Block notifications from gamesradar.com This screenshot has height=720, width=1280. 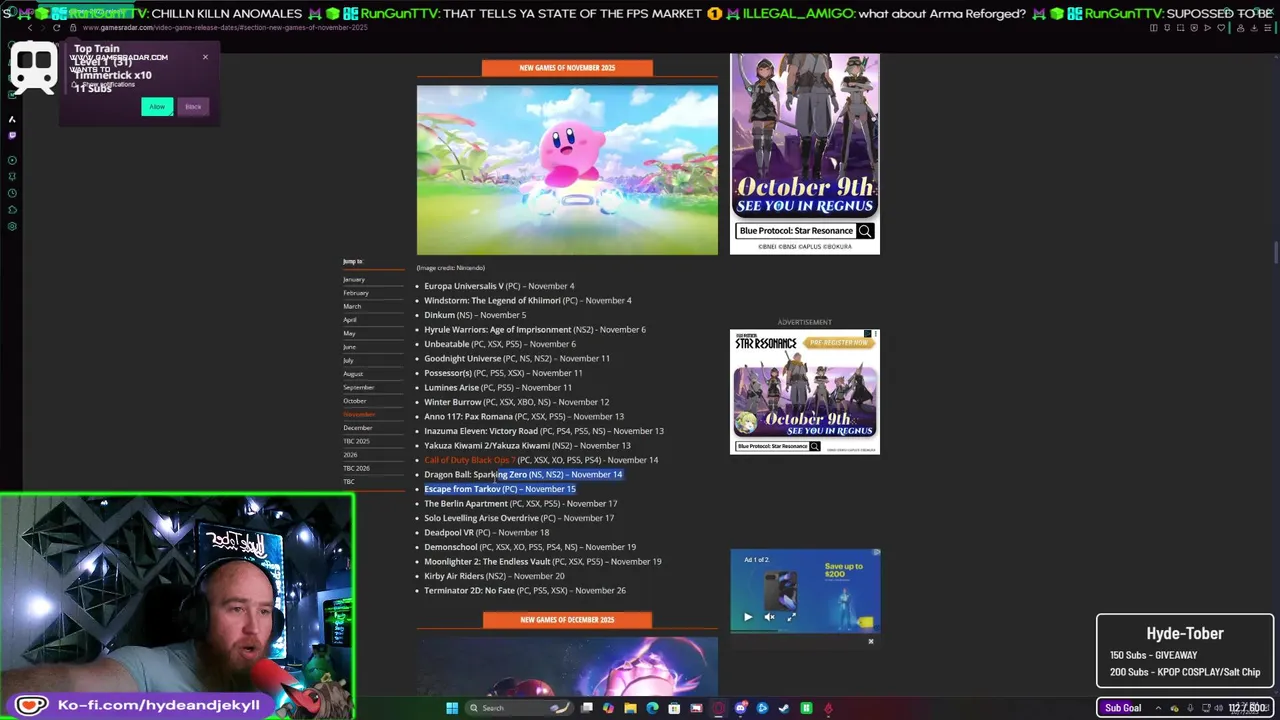coord(193,106)
